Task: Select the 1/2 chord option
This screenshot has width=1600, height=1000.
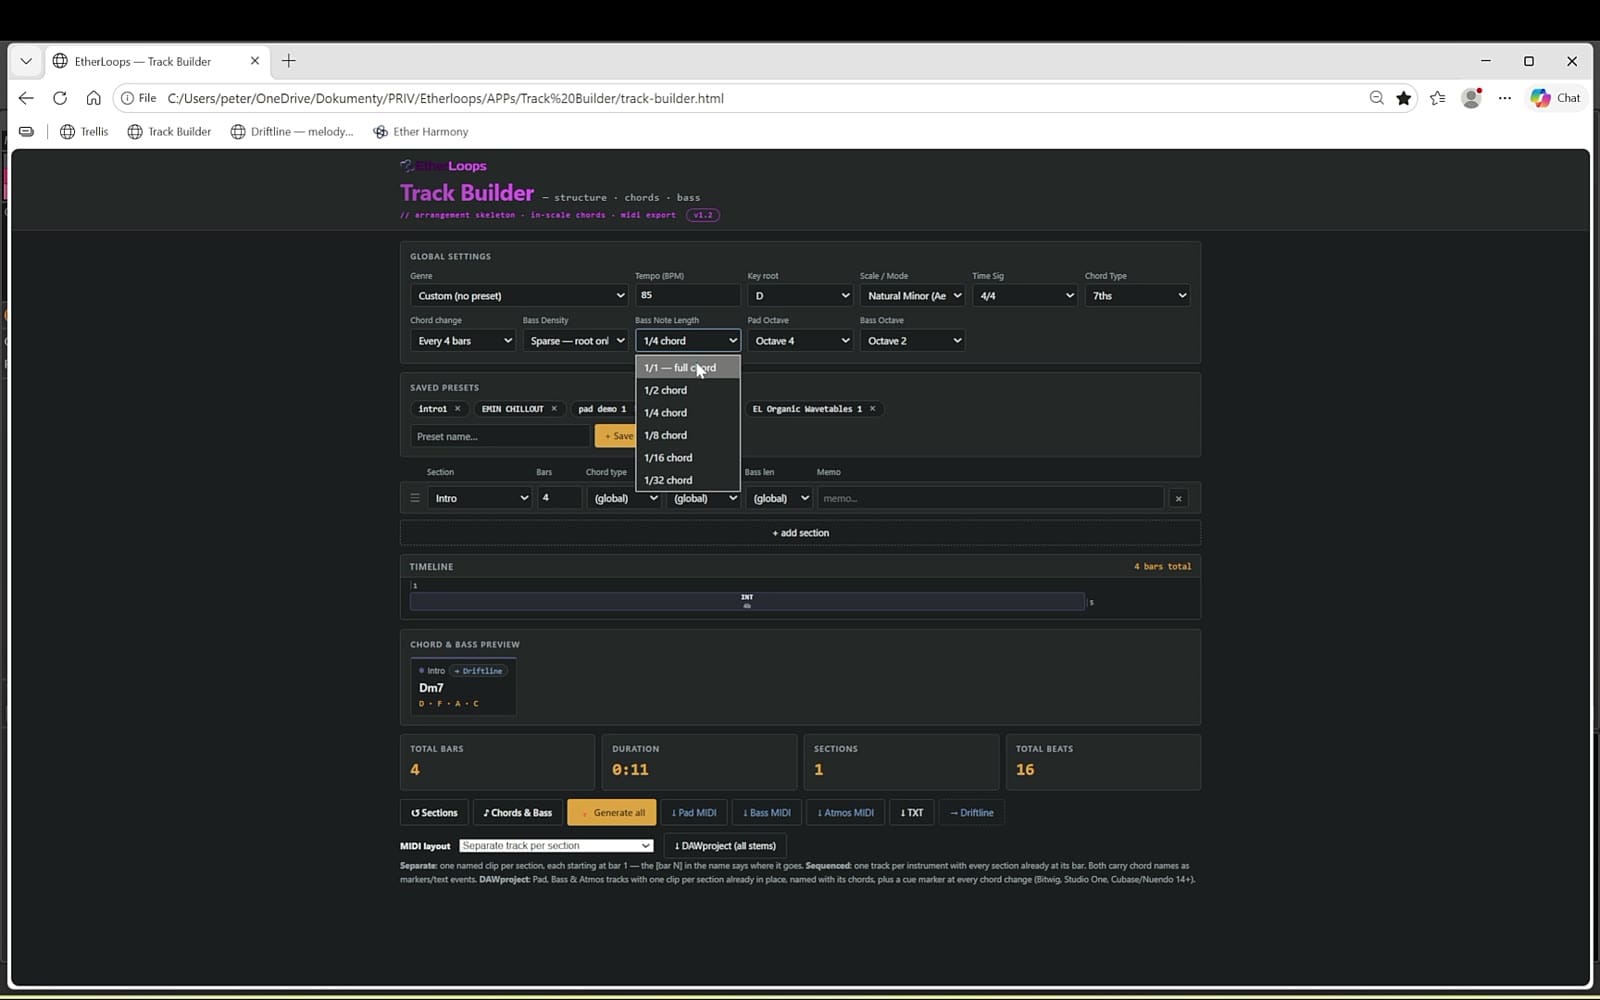Action: (688, 391)
